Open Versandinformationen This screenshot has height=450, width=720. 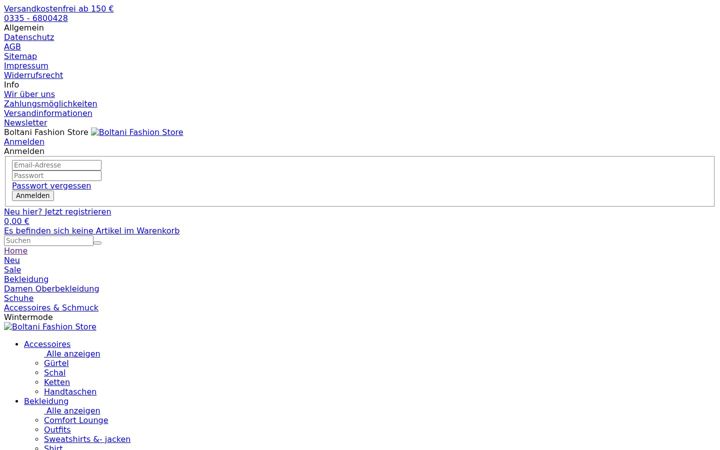(48, 113)
